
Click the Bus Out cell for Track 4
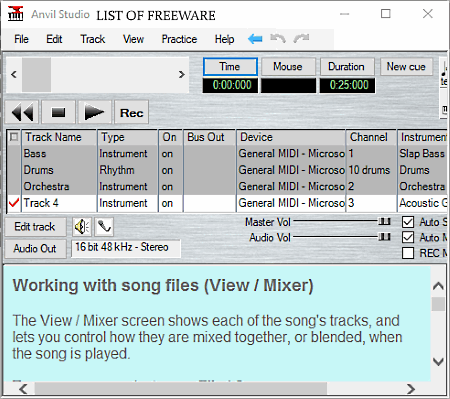[x=209, y=203]
